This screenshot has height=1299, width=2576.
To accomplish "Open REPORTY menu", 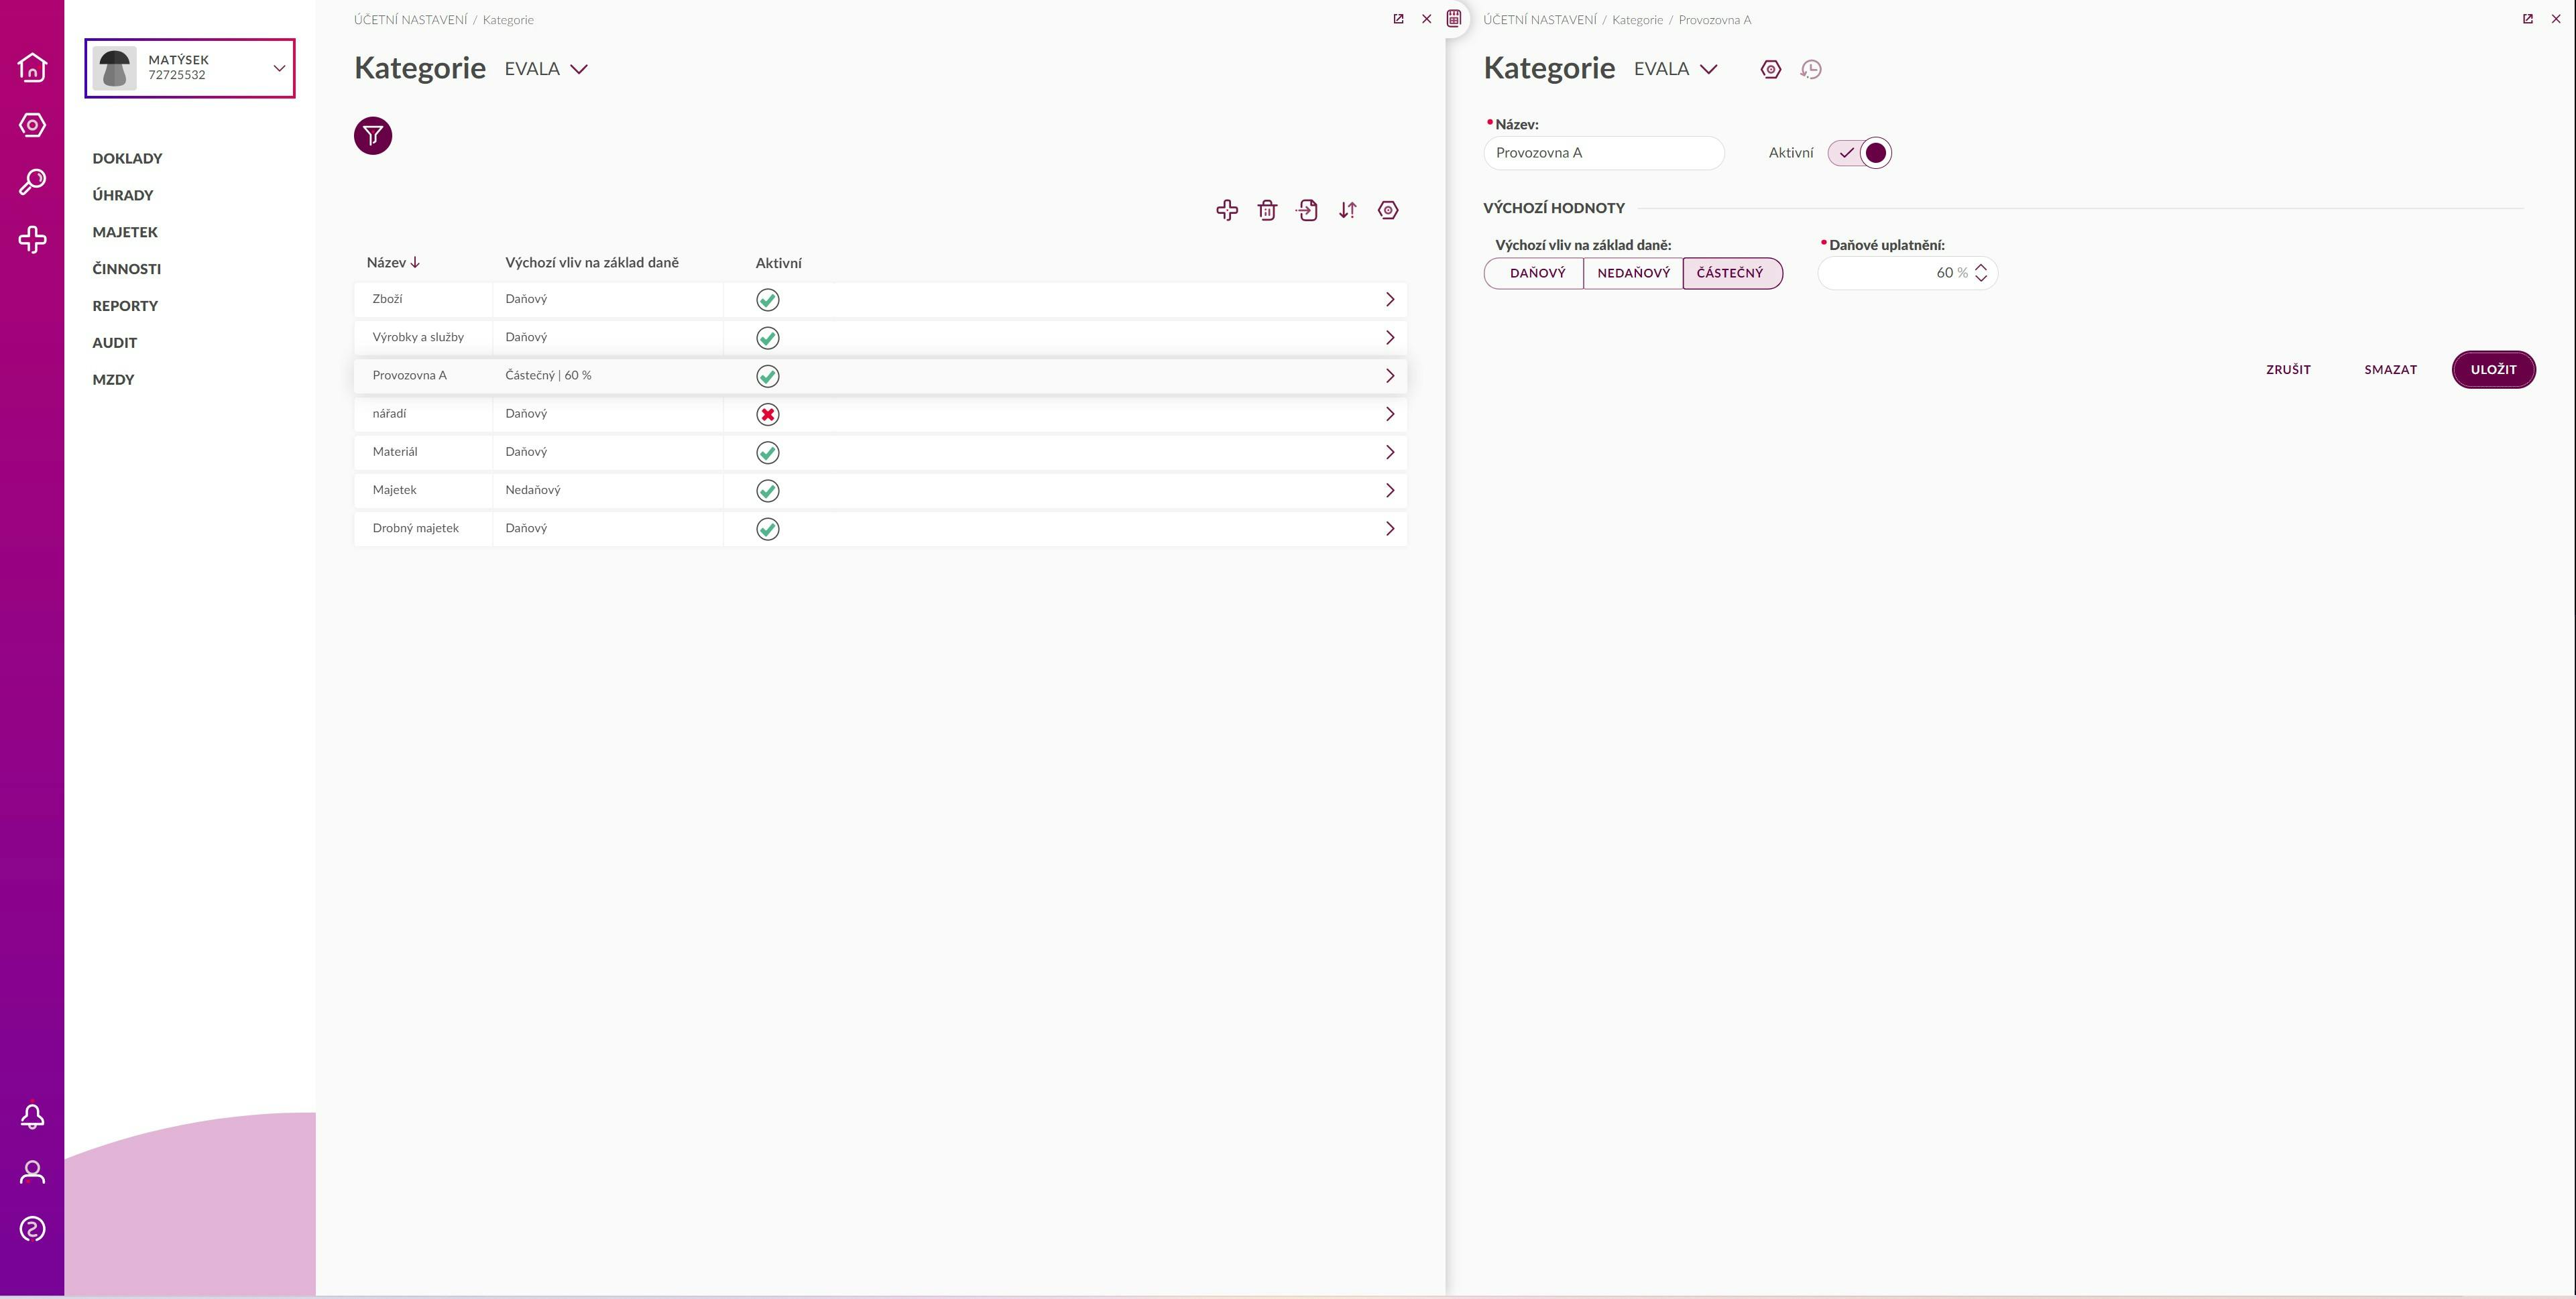I will tap(125, 306).
